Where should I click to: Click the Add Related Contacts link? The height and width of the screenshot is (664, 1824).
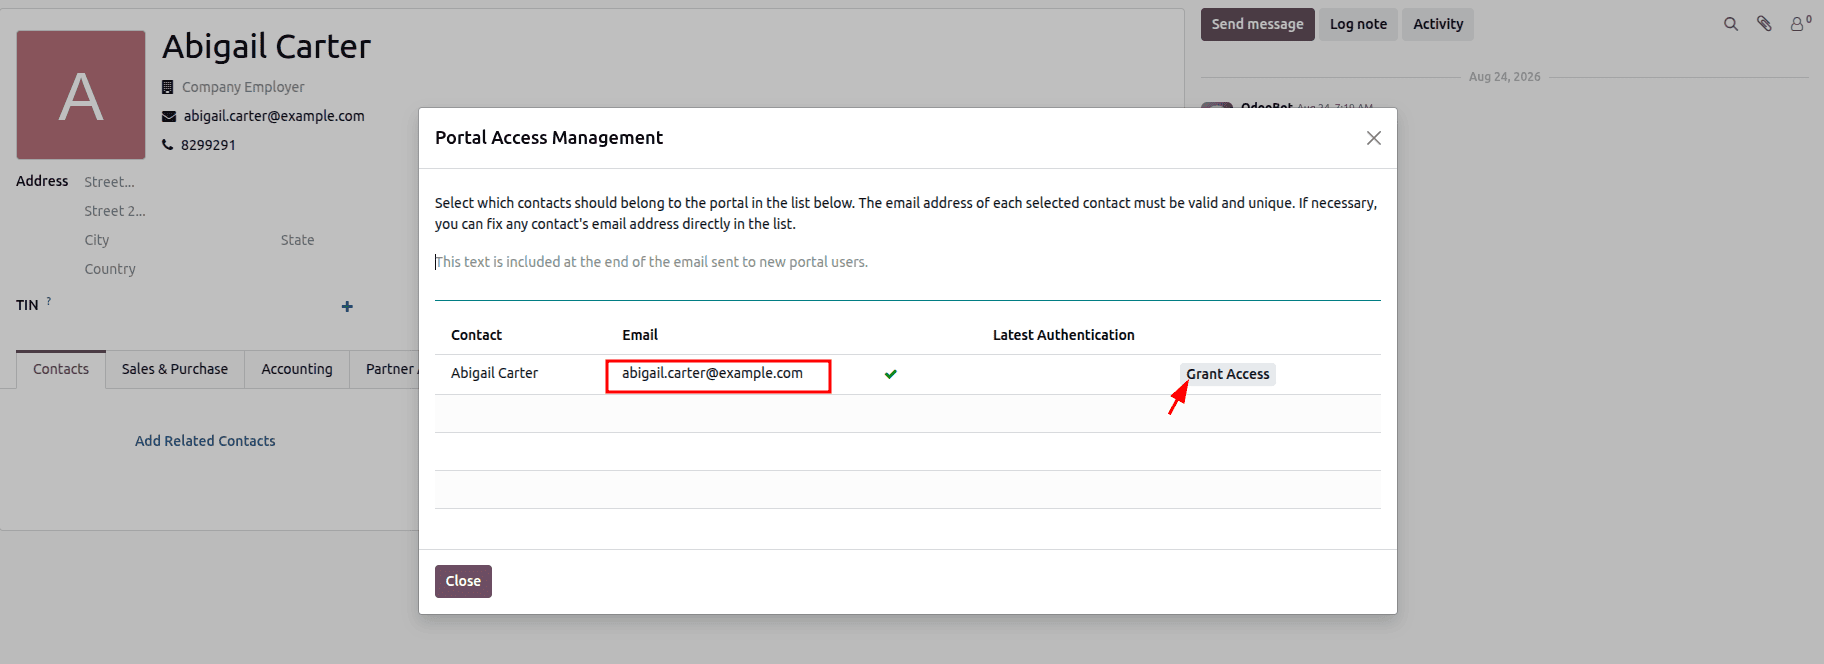point(205,441)
